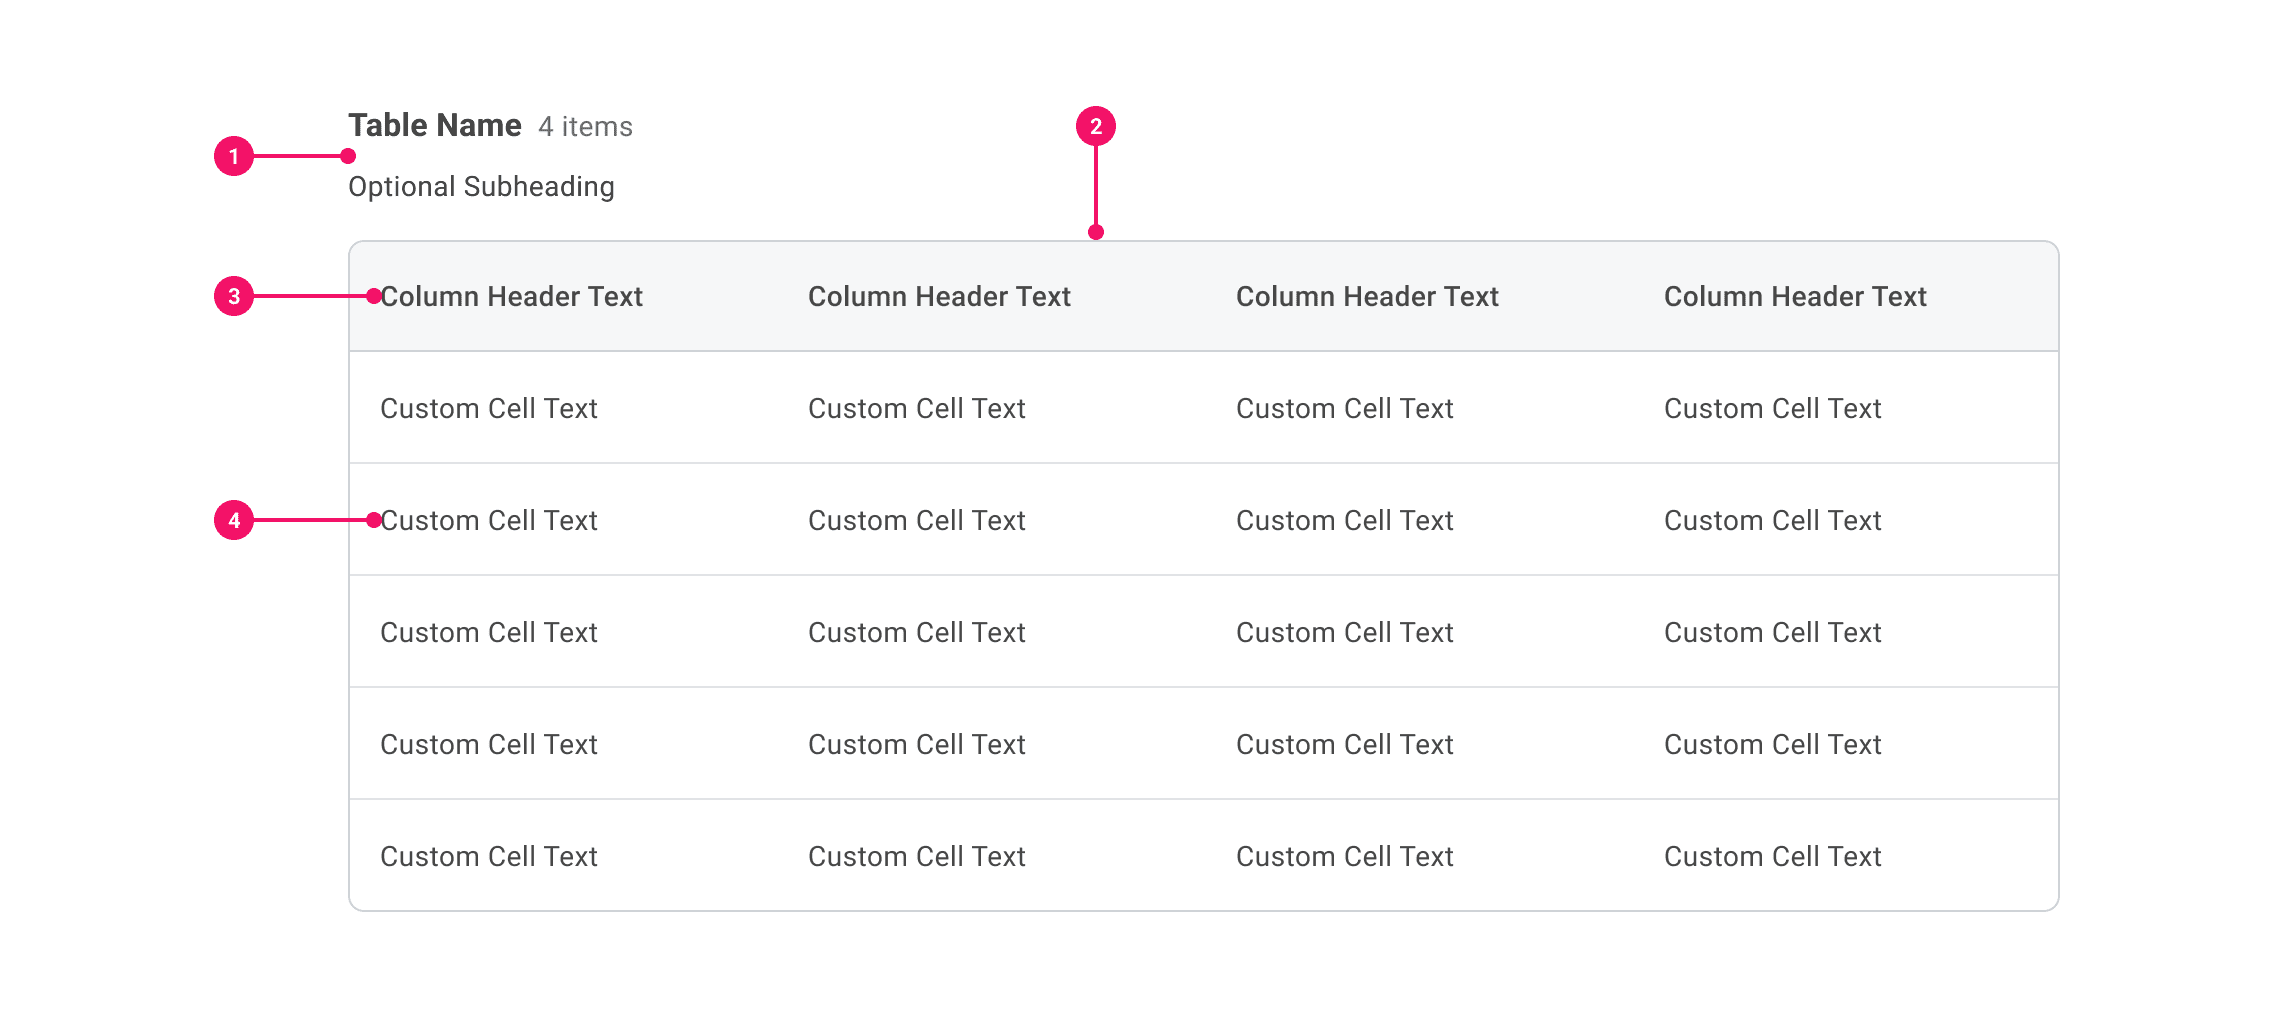Select the third column's header text
Viewport: 2272px width, 1012px height.
click(x=1367, y=297)
